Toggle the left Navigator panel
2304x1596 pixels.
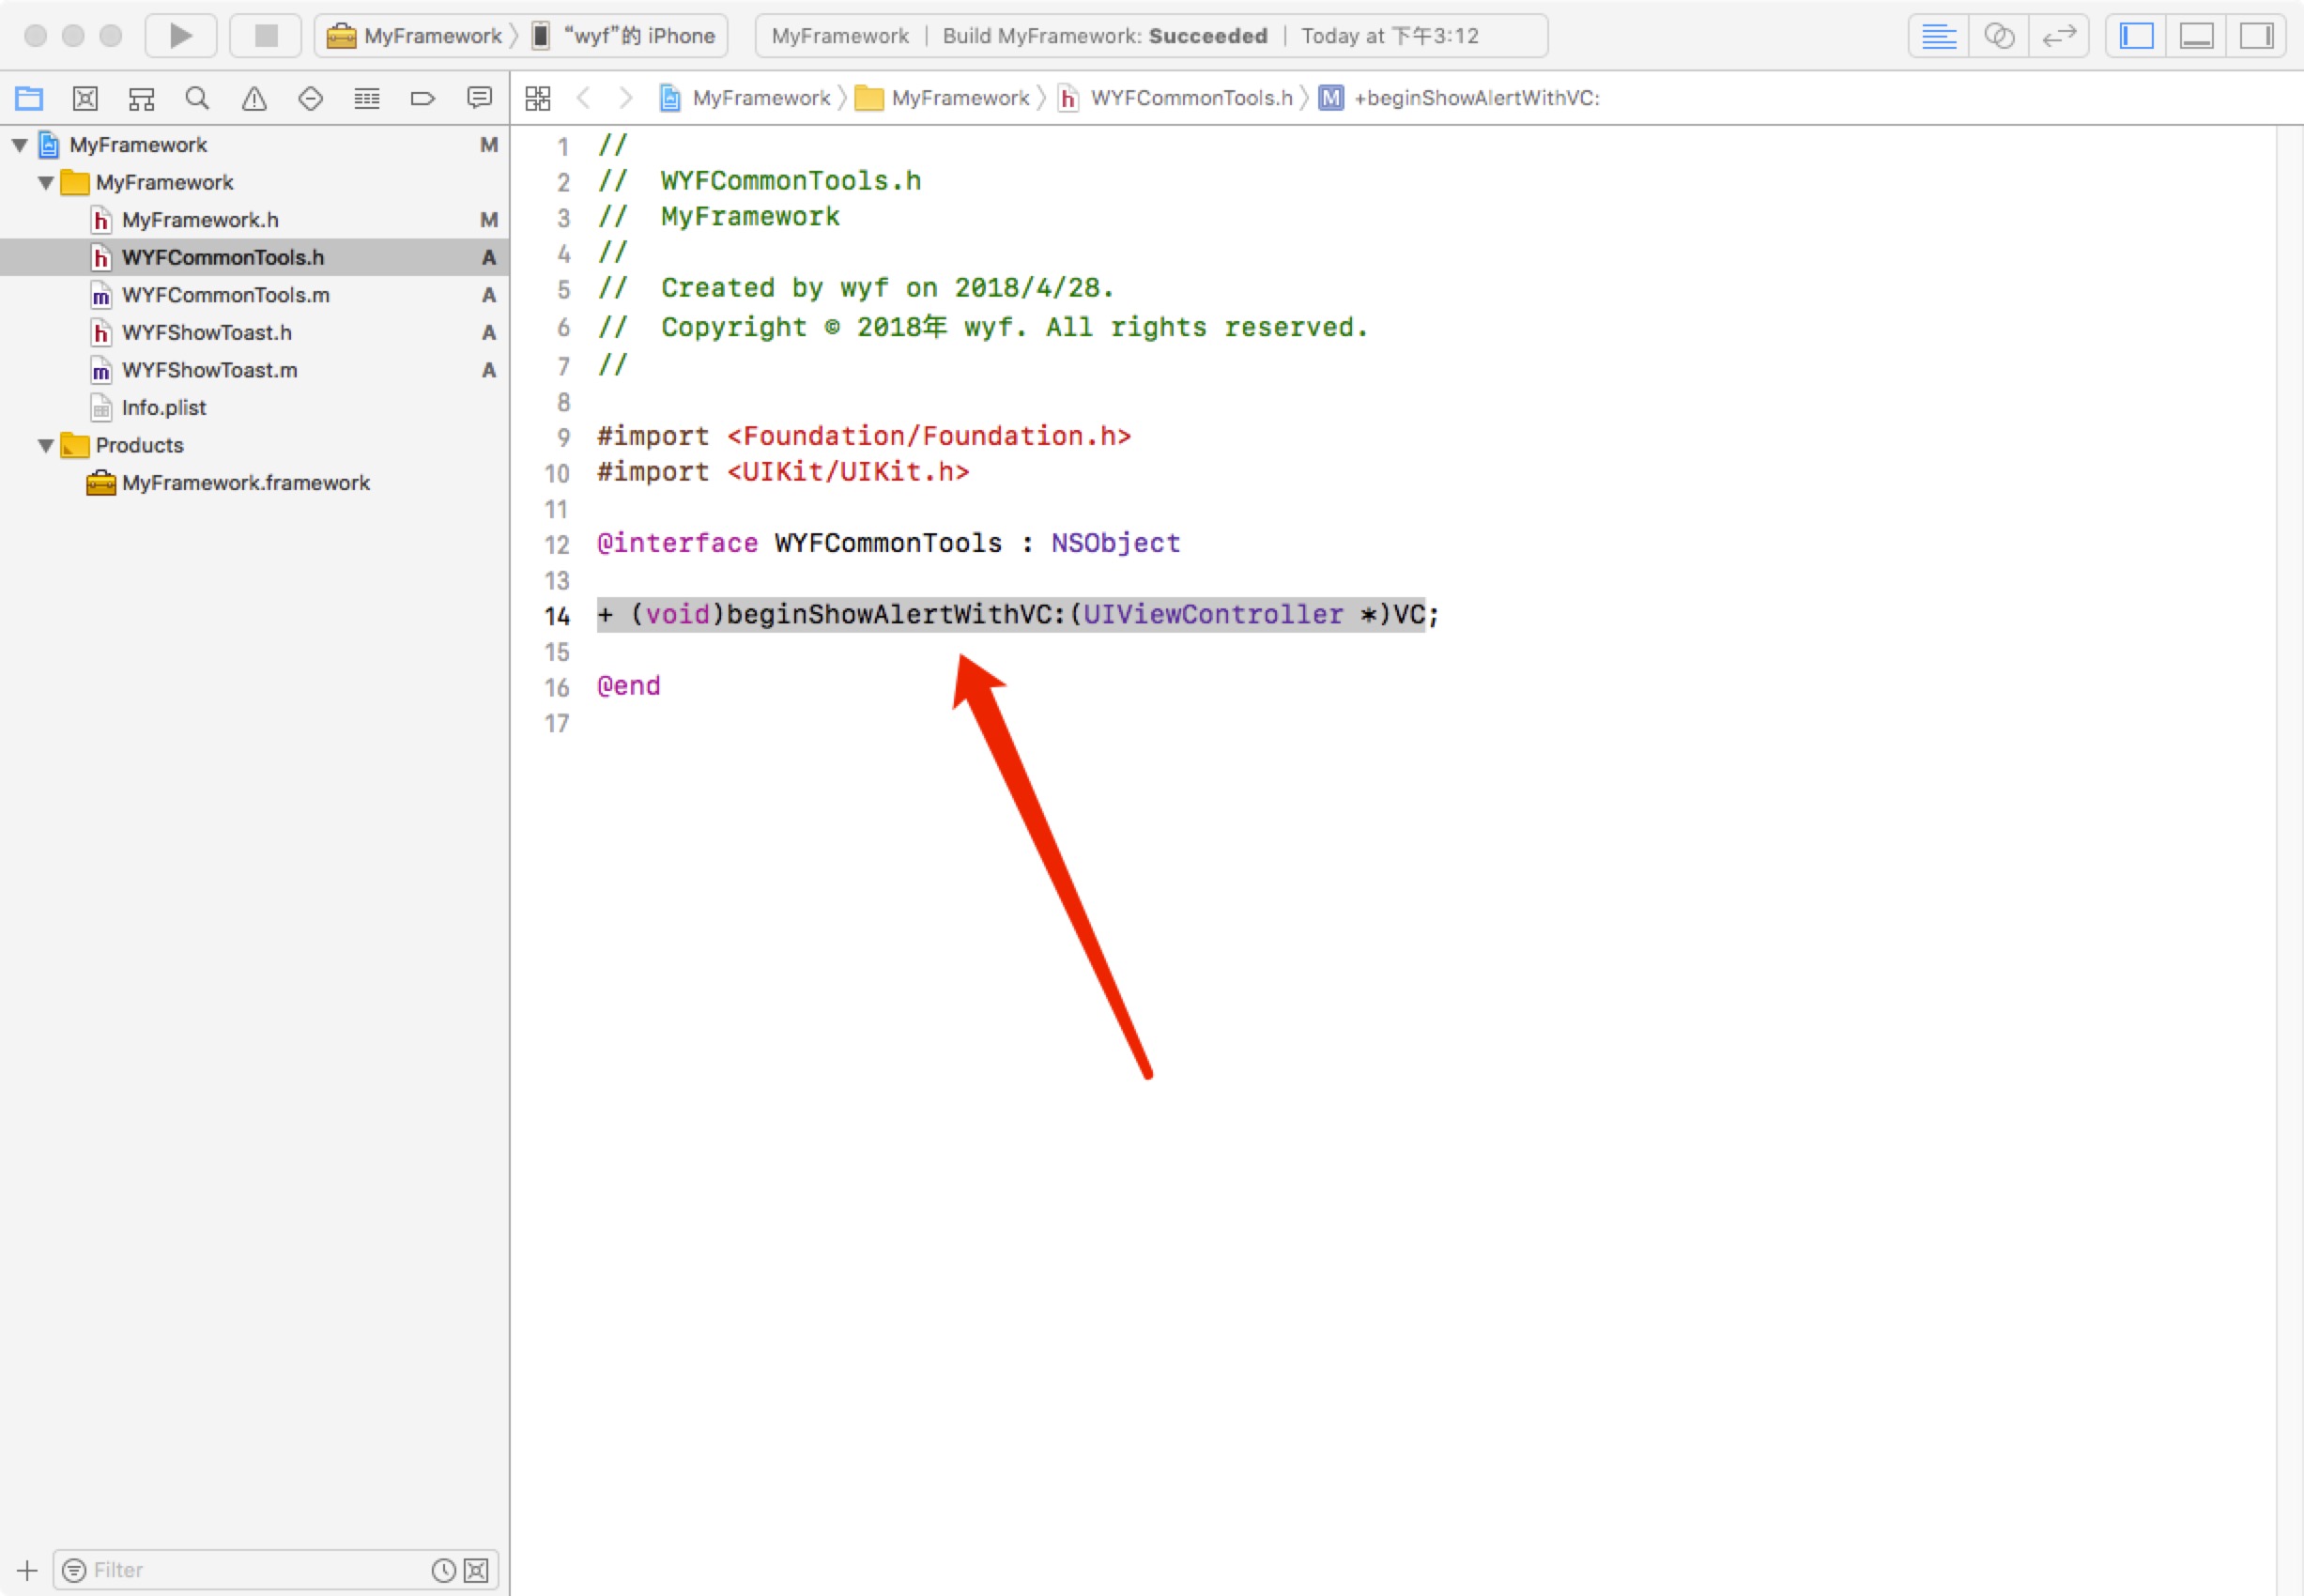[x=2136, y=36]
